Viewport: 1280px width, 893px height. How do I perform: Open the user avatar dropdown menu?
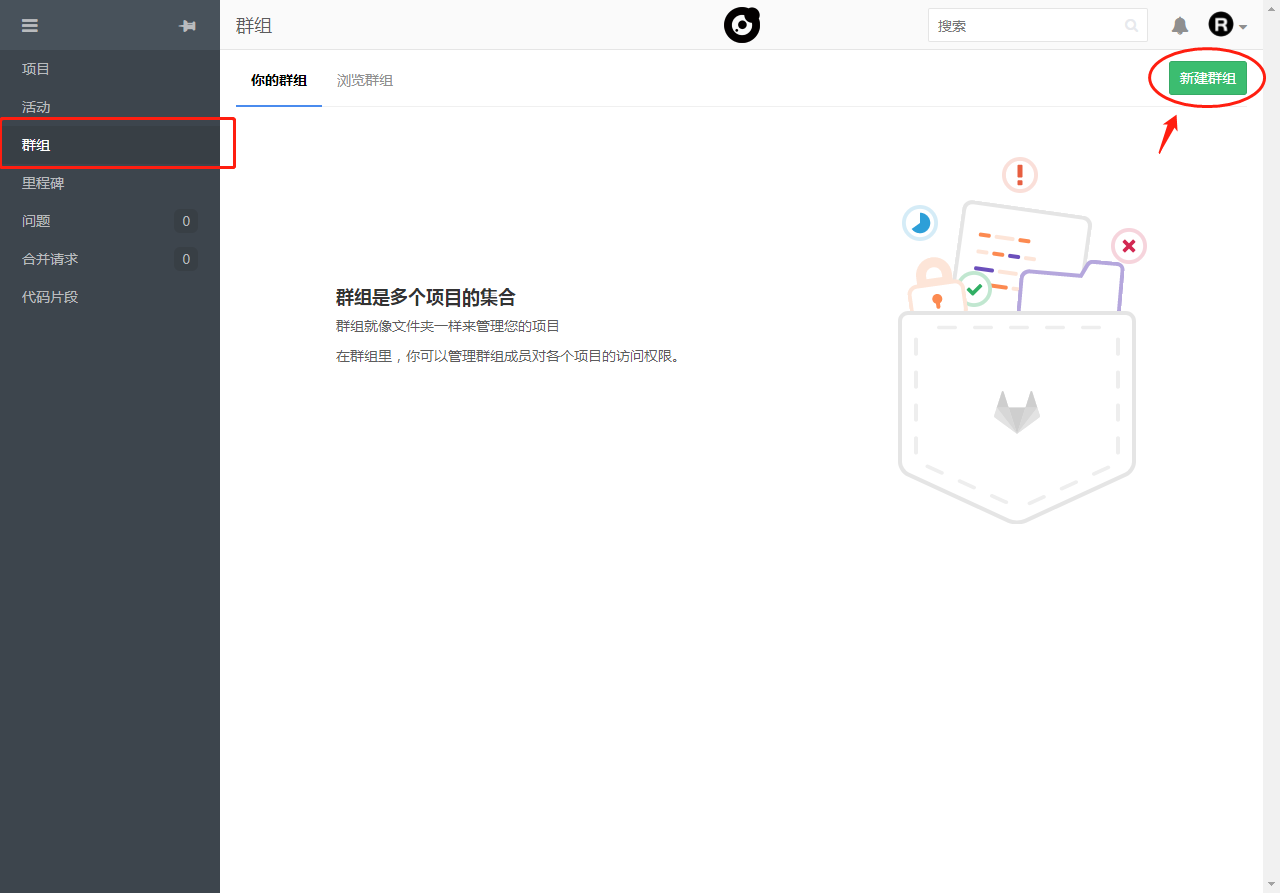coord(1227,25)
